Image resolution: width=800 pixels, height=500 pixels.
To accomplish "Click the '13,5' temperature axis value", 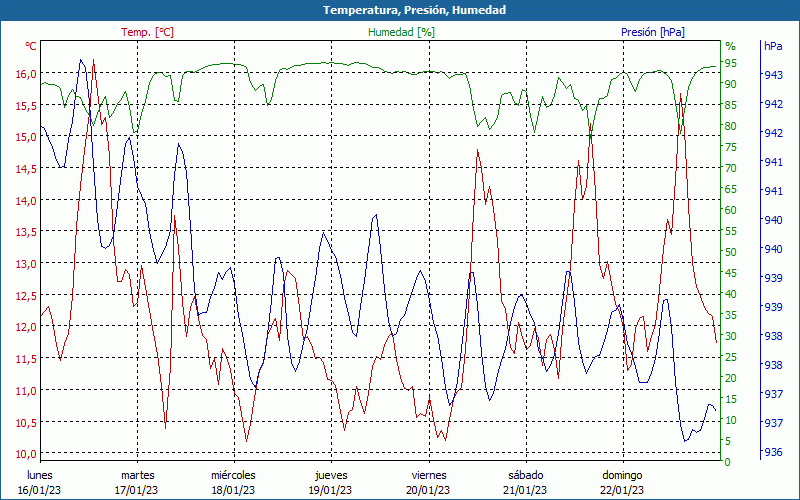I will (26, 232).
